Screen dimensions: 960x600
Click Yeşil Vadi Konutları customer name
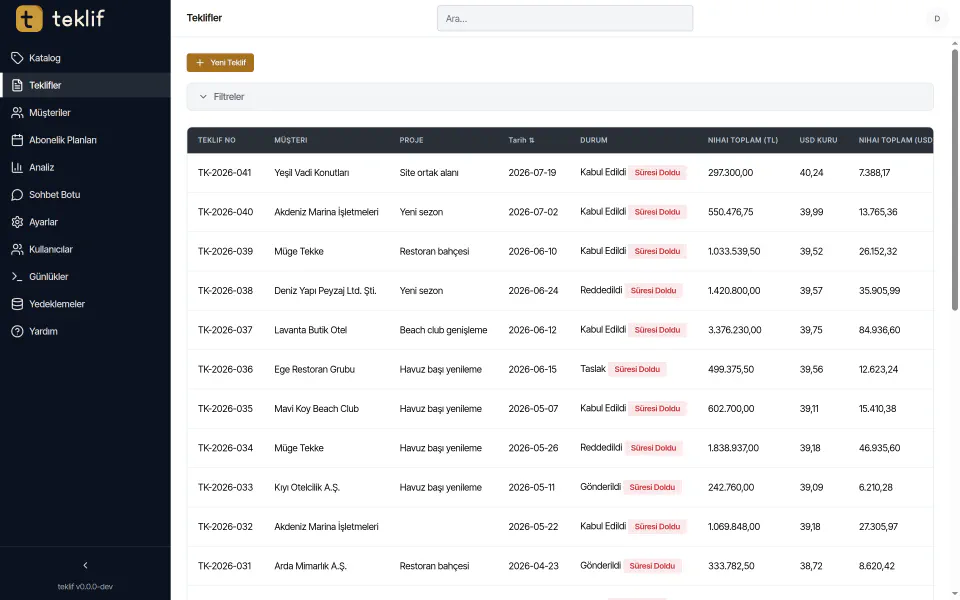pyautogui.click(x=312, y=173)
